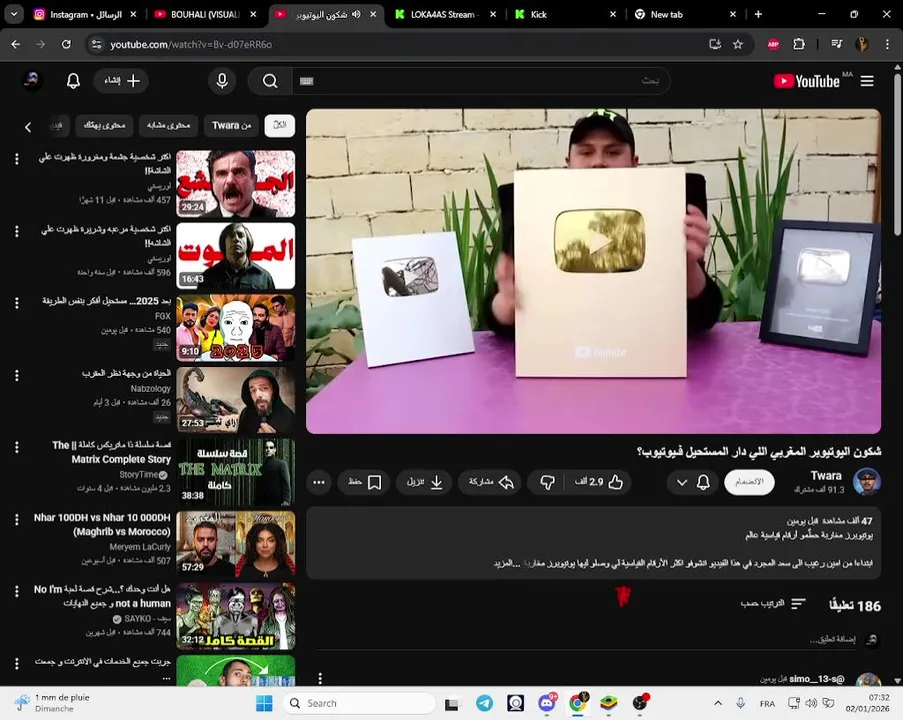Click the الانضمام join button
Viewport: 903px width, 720px height.
click(x=749, y=482)
